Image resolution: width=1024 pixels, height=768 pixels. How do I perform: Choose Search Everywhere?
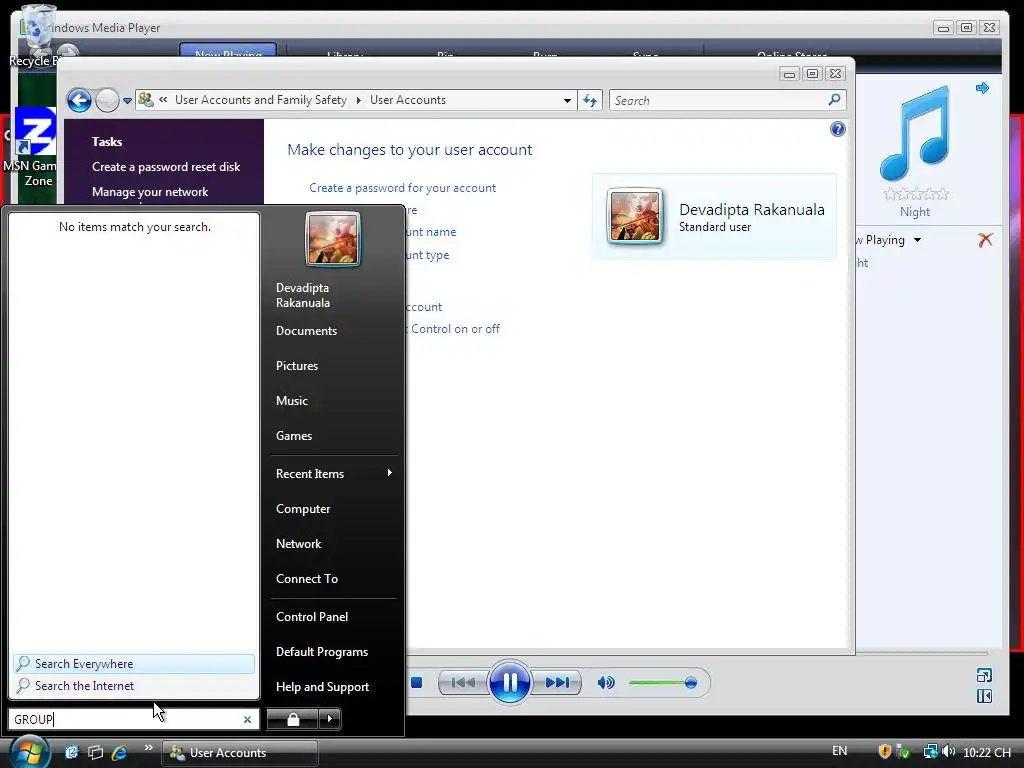coord(134,664)
